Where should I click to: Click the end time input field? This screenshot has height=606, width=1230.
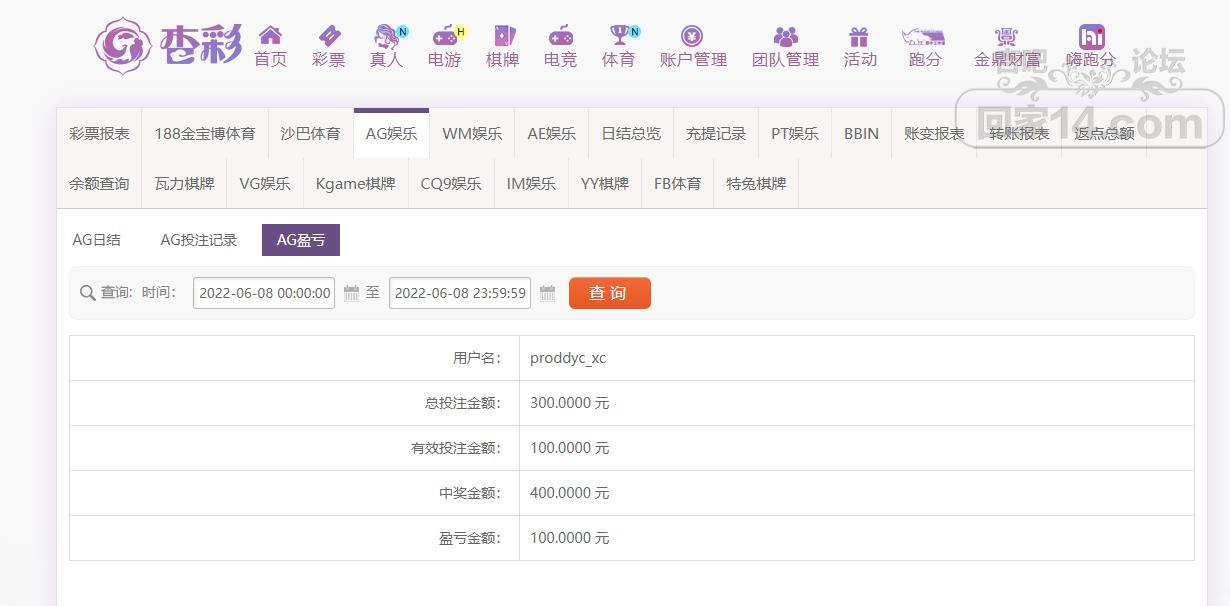tap(460, 293)
